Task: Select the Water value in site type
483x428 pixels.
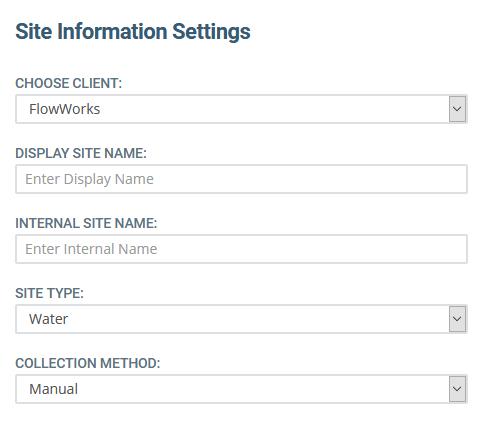Action: (x=49, y=319)
